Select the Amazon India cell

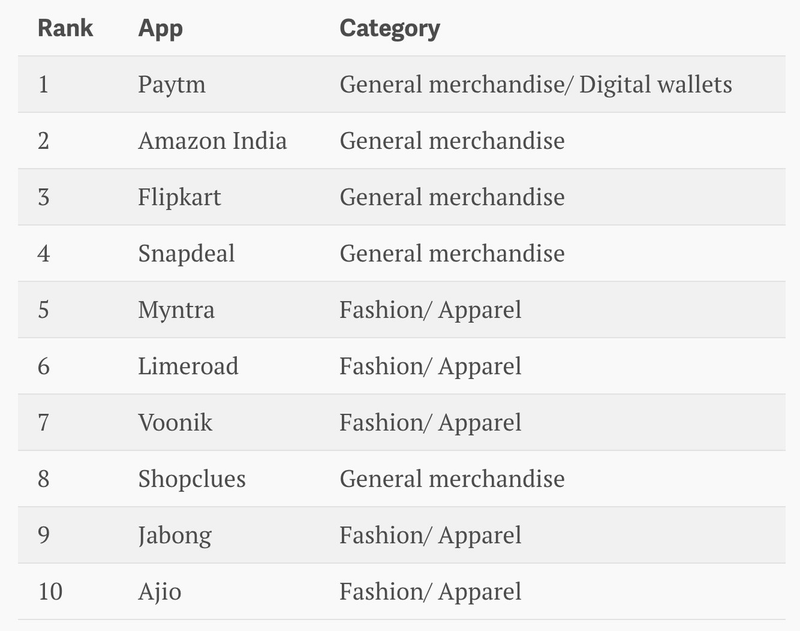(x=212, y=141)
